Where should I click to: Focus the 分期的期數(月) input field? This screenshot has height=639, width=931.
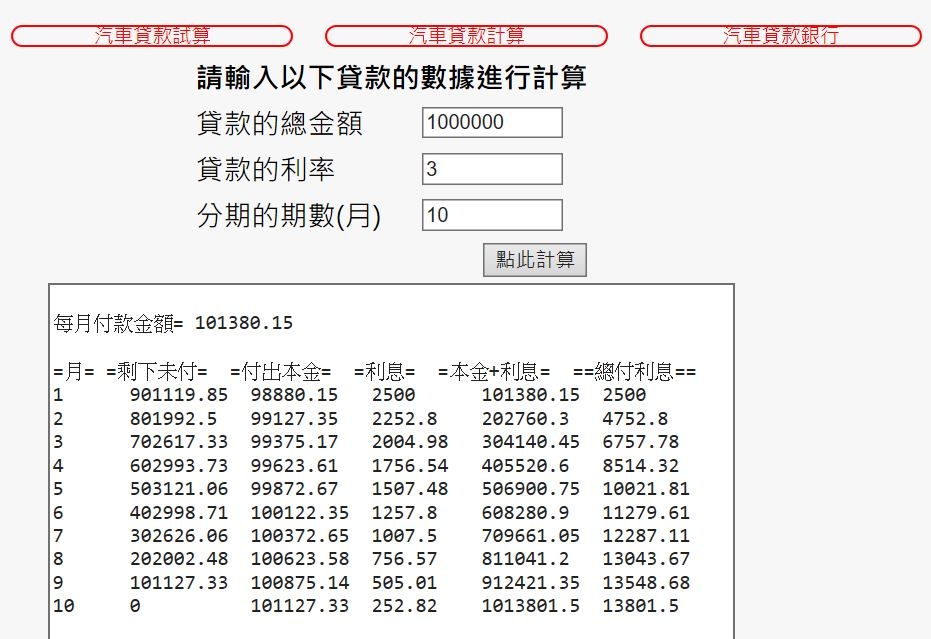(492, 215)
